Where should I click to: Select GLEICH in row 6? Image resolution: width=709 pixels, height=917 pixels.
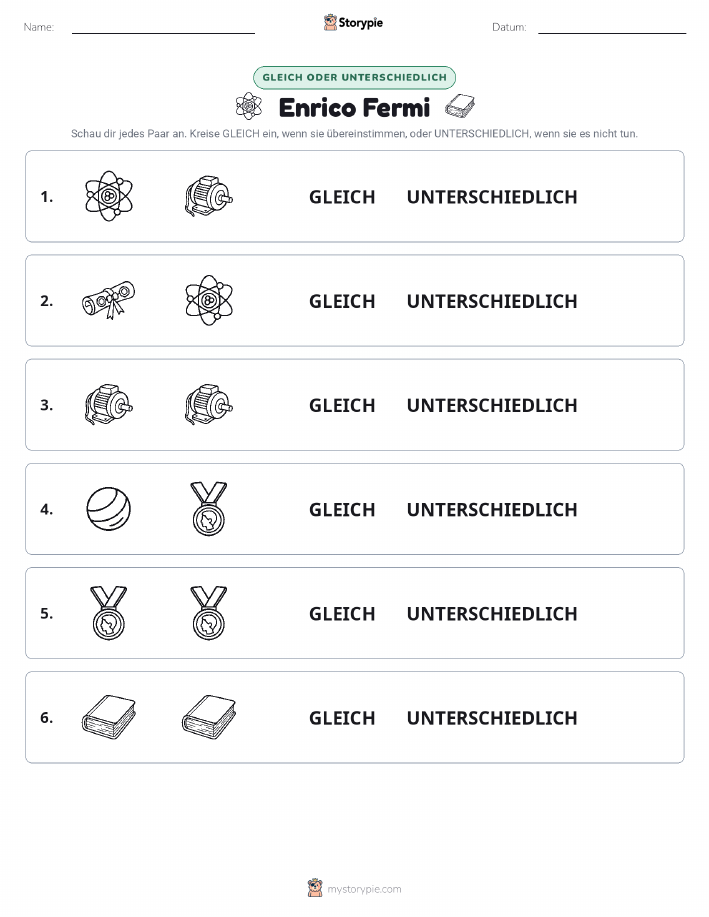click(x=342, y=718)
